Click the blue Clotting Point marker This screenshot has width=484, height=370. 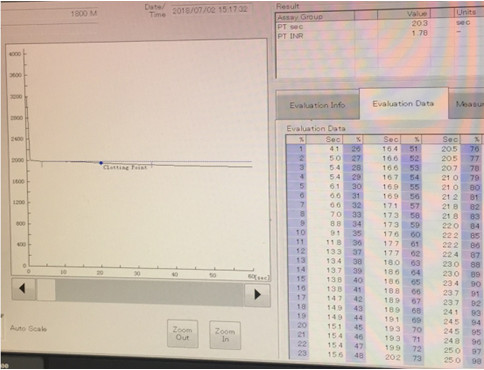point(101,163)
